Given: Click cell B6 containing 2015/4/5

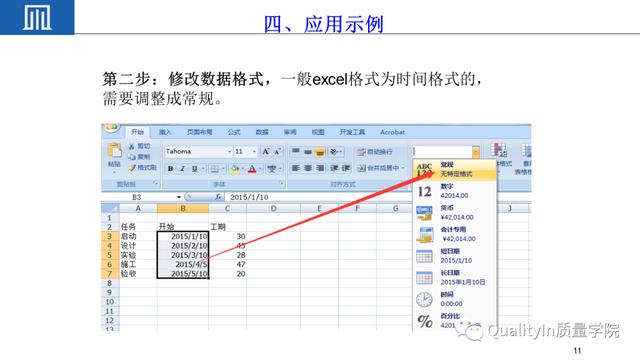Looking at the screenshot, I should (x=183, y=264).
